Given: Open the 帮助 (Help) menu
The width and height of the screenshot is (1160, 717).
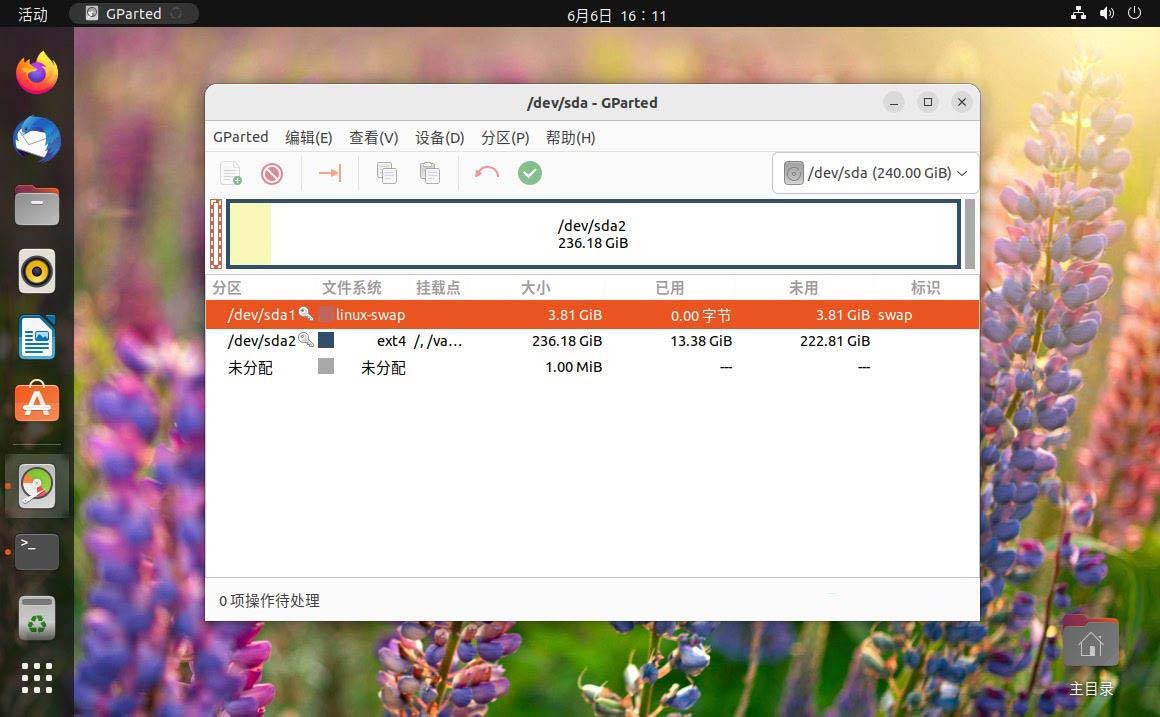Looking at the screenshot, I should point(570,137).
